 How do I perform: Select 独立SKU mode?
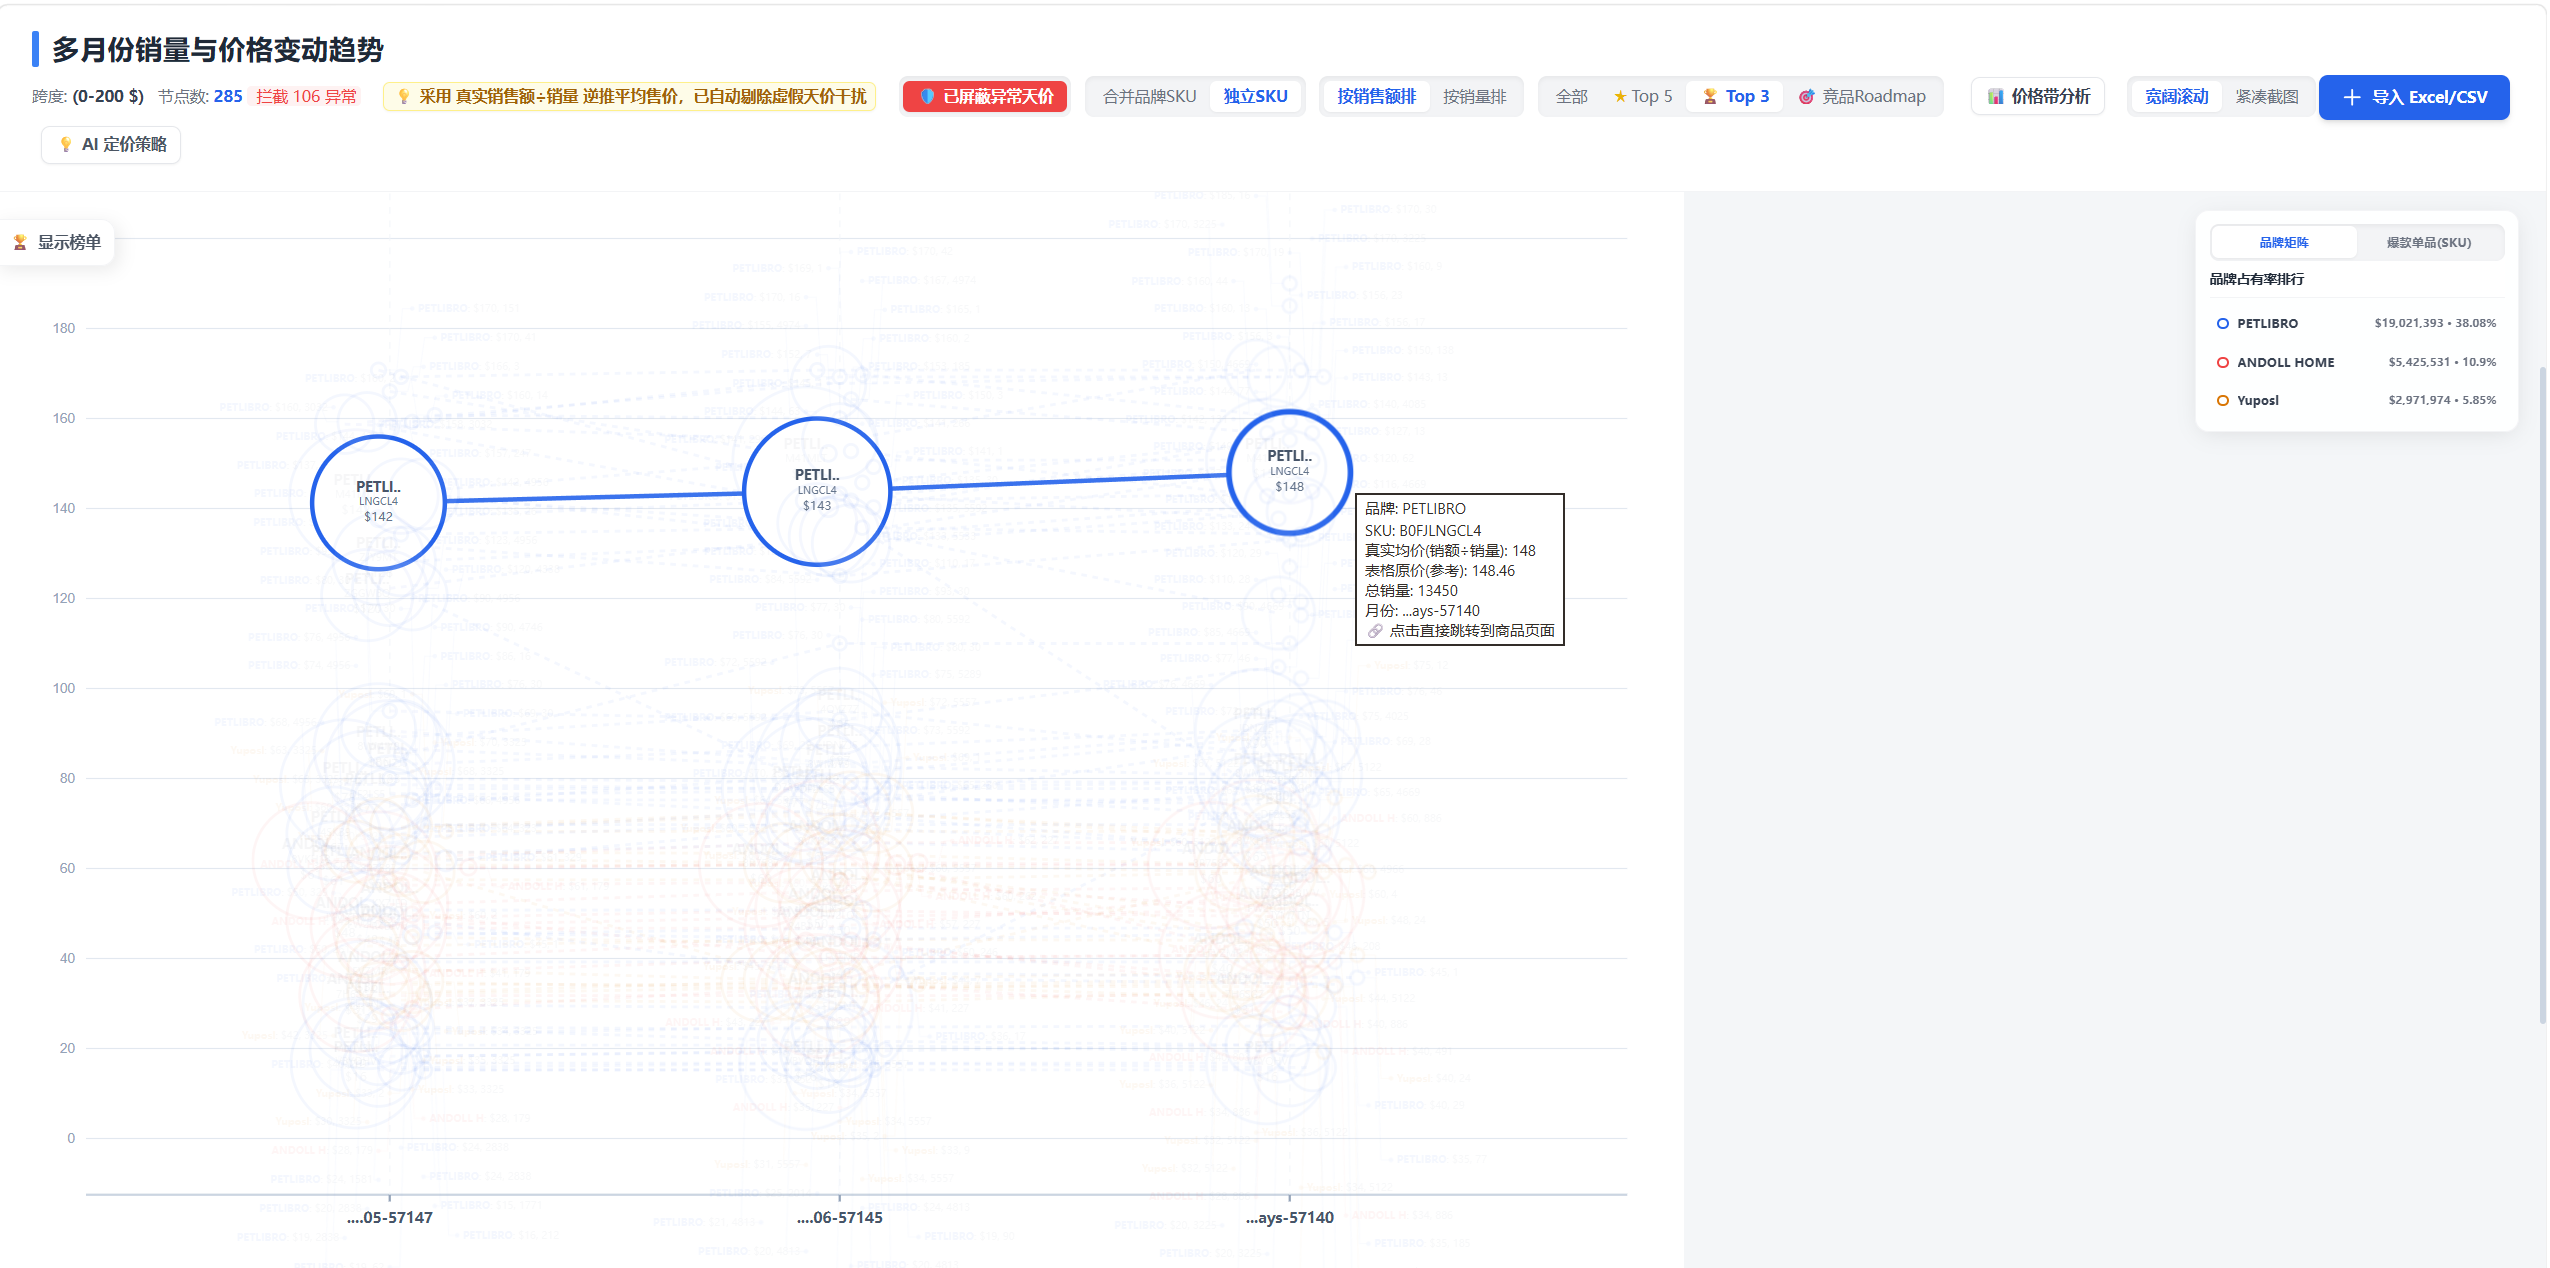[x=1255, y=97]
